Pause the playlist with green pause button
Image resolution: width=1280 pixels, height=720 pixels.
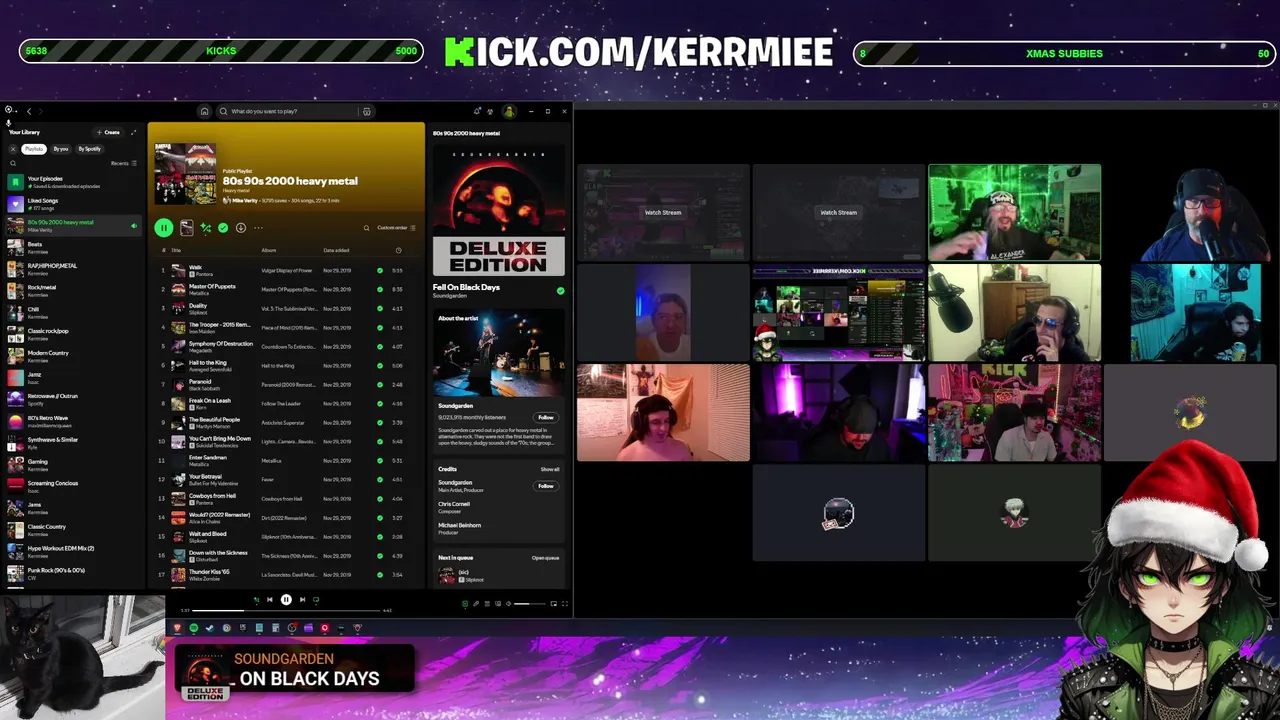pos(164,228)
